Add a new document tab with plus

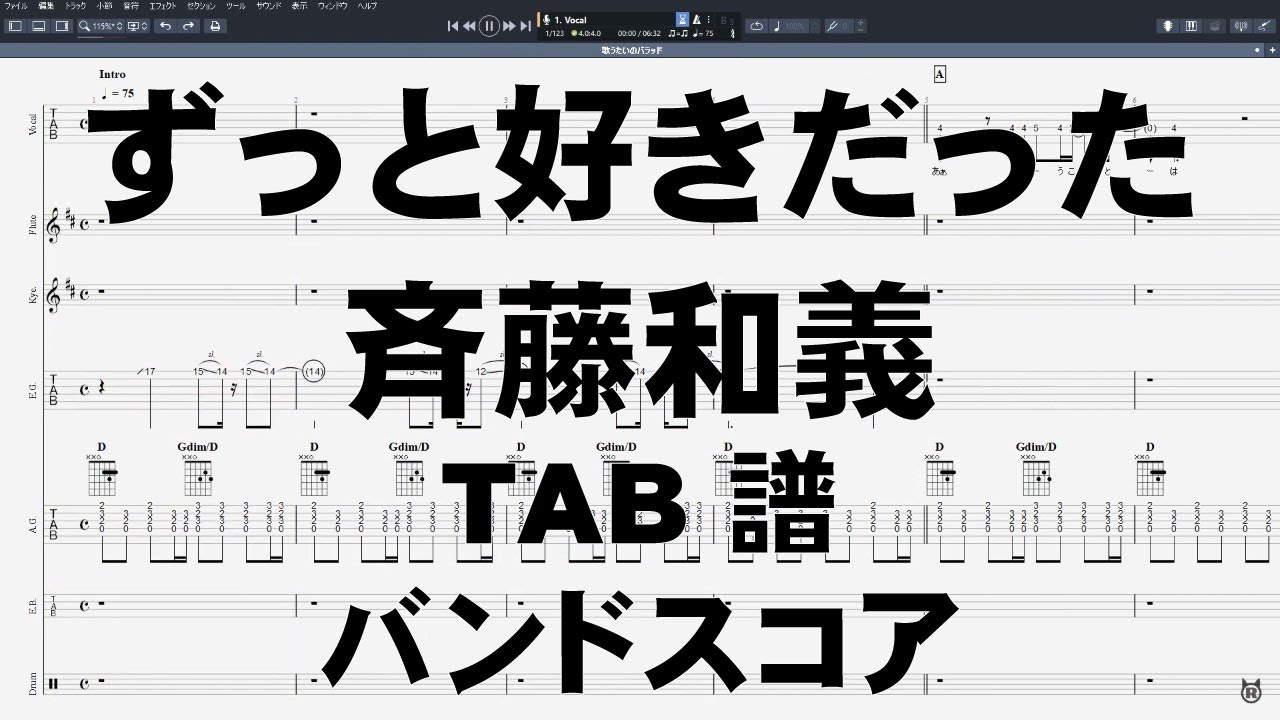1272,49
